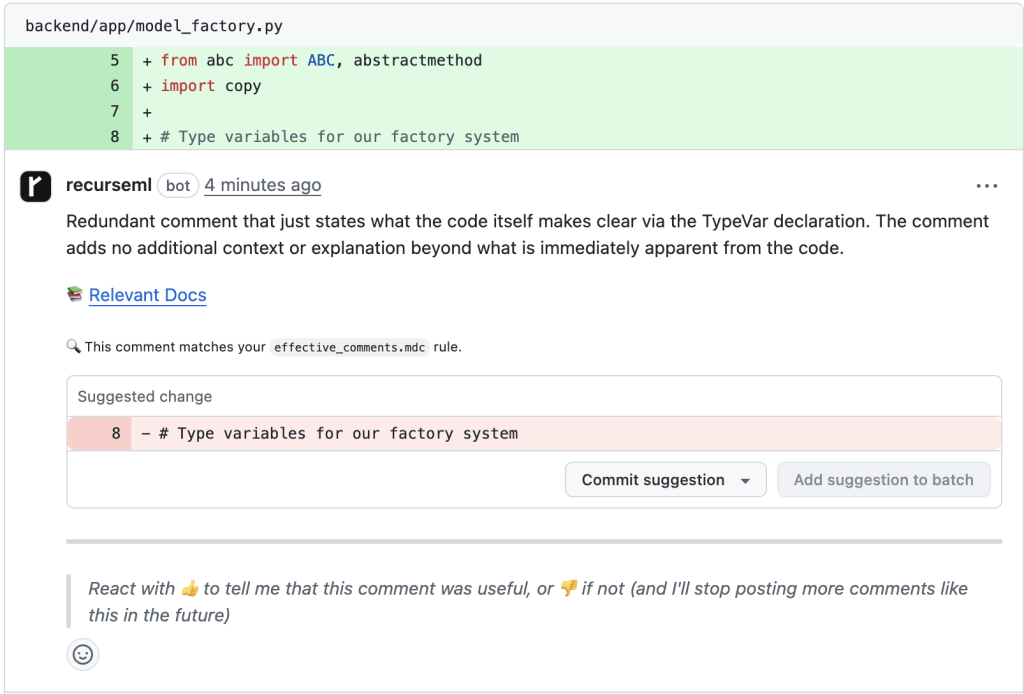Viewport: 1024px width, 694px height.
Task: Open the three-dot comment options menu
Action: (987, 186)
